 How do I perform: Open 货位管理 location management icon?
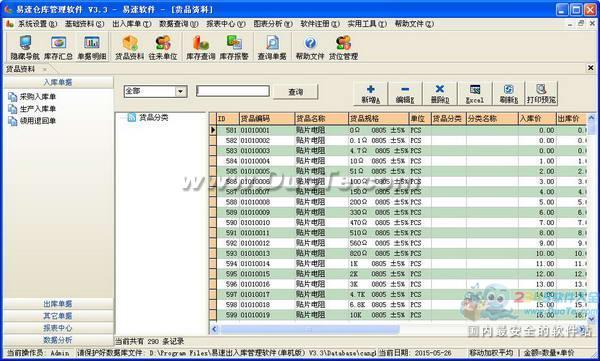[343, 47]
